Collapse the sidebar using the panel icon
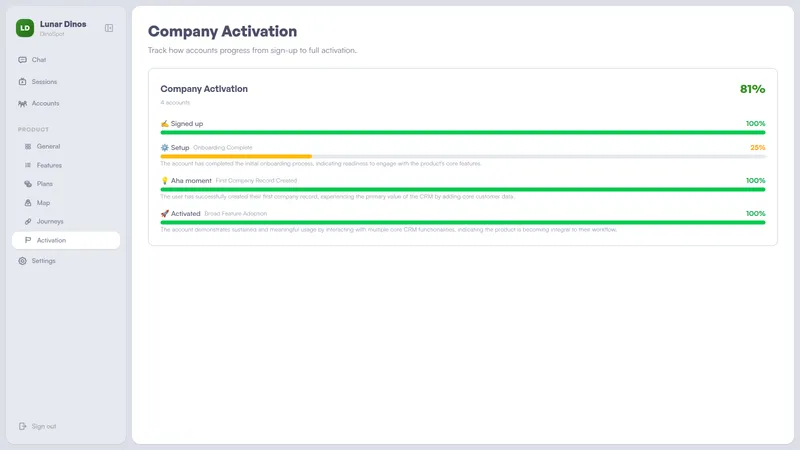800x450 pixels. coord(109,28)
